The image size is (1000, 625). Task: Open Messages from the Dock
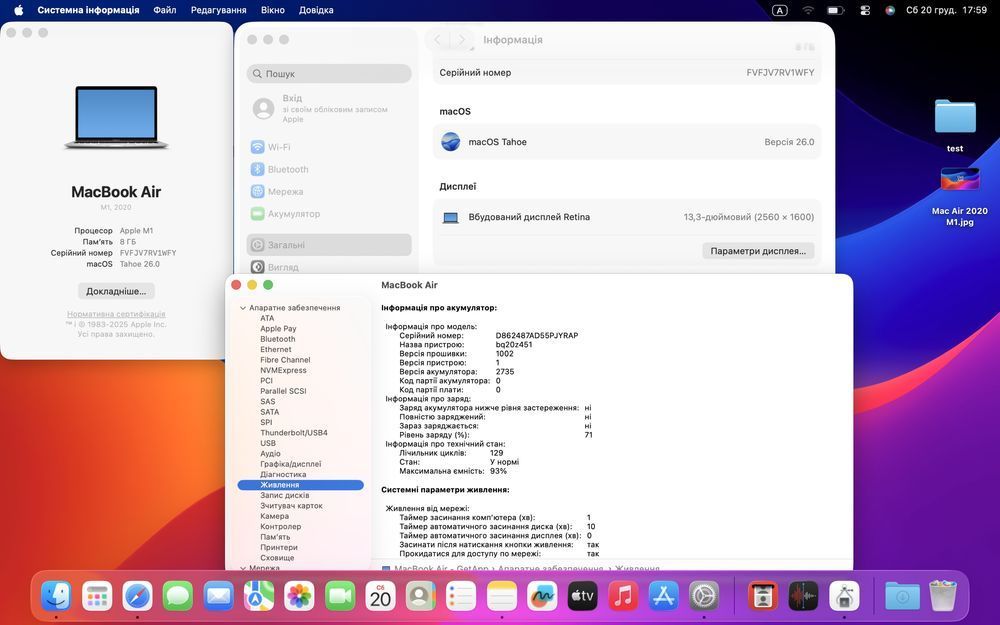tap(178, 597)
